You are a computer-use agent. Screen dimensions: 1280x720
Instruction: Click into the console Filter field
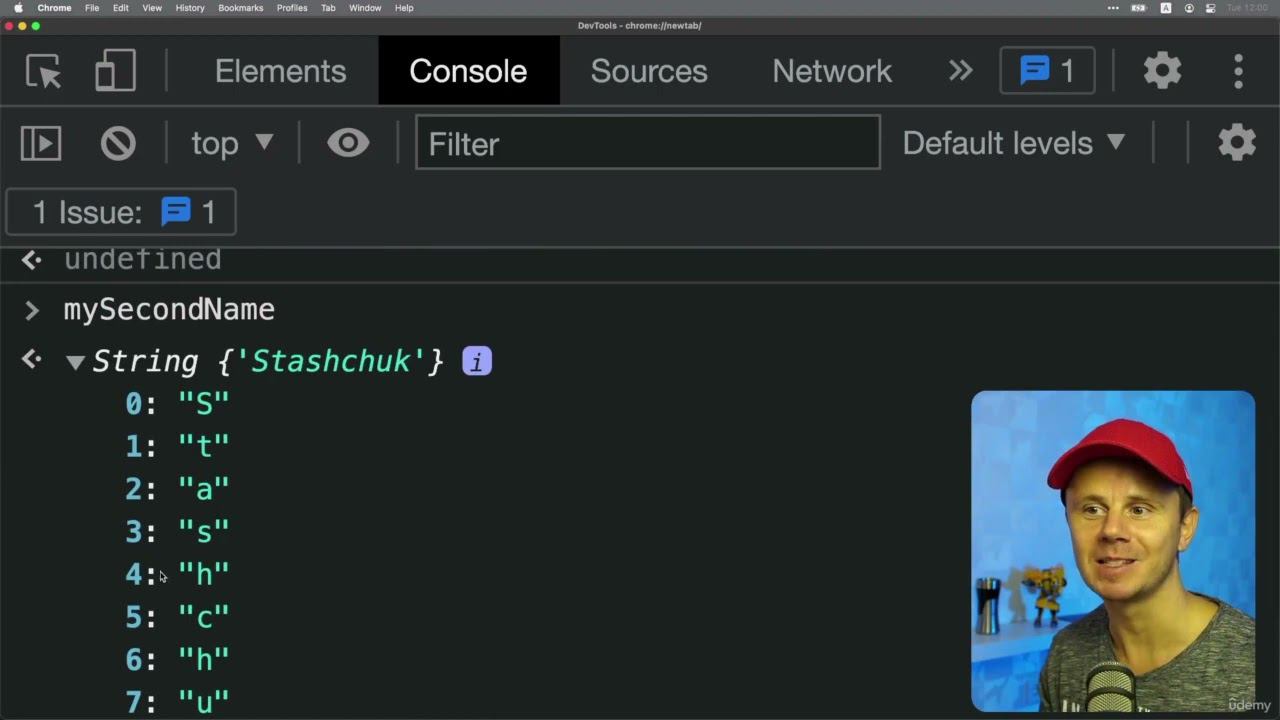[x=648, y=144]
